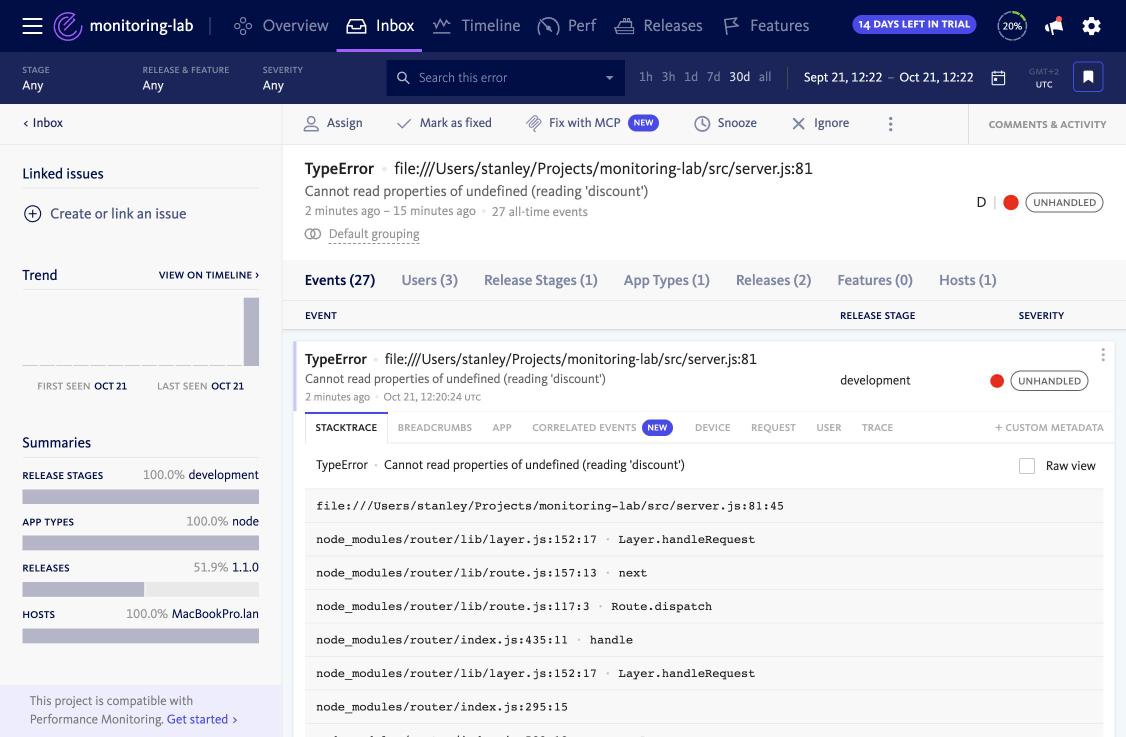Screen dimensions: 1126x737
Task: Open the Request tab
Action: [773, 427]
